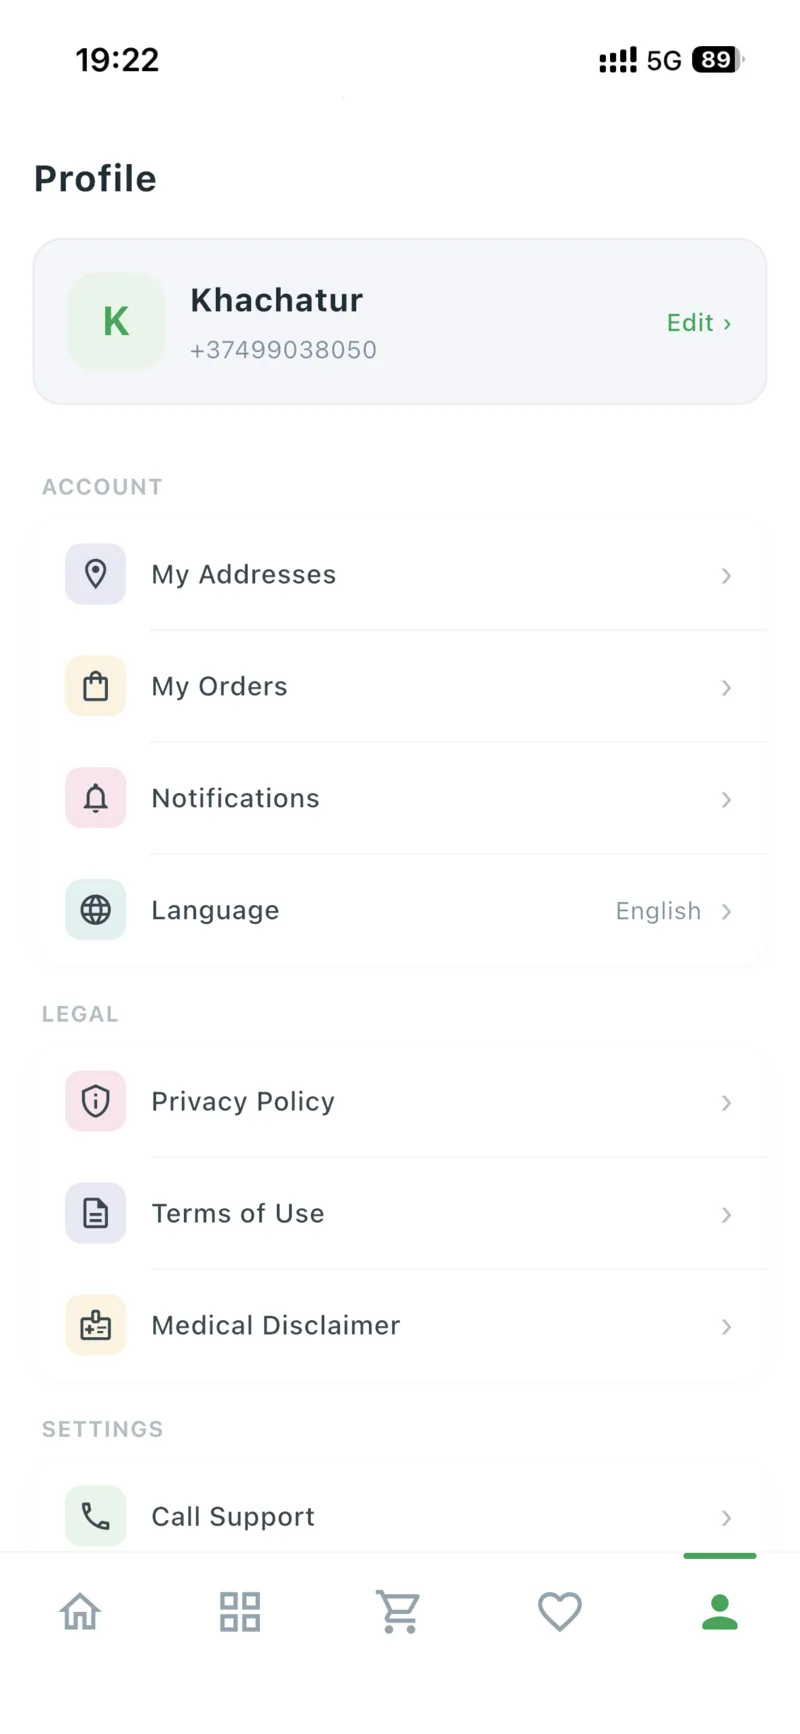Tap the location pin icon for My Addresses
The width and height of the screenshot is (800, 1734).
click(x=96, y=574)
